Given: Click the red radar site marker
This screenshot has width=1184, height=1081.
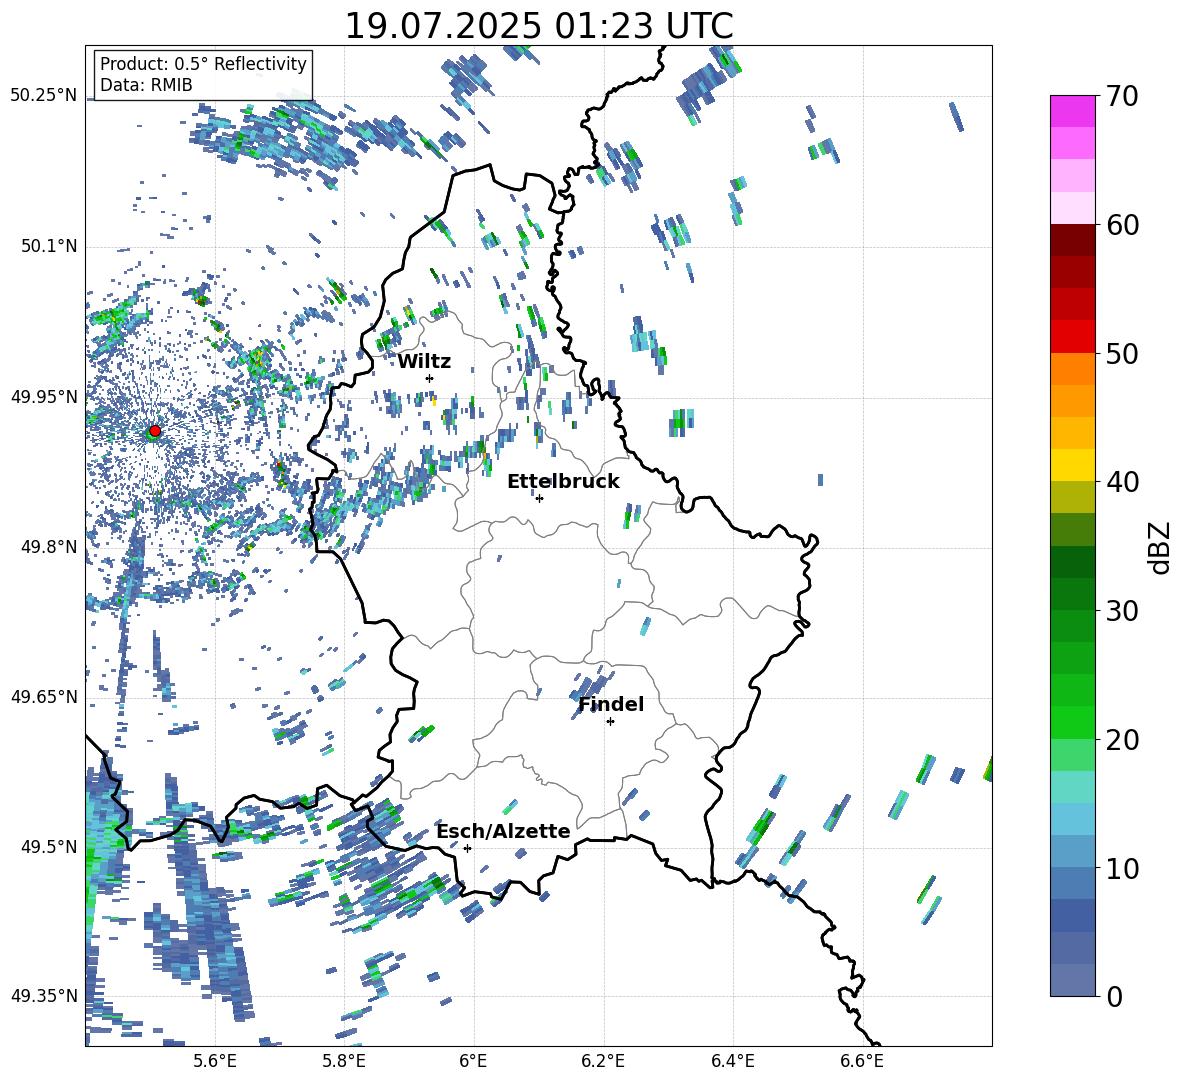Looking at the screenshot, I should coord(155,431).
